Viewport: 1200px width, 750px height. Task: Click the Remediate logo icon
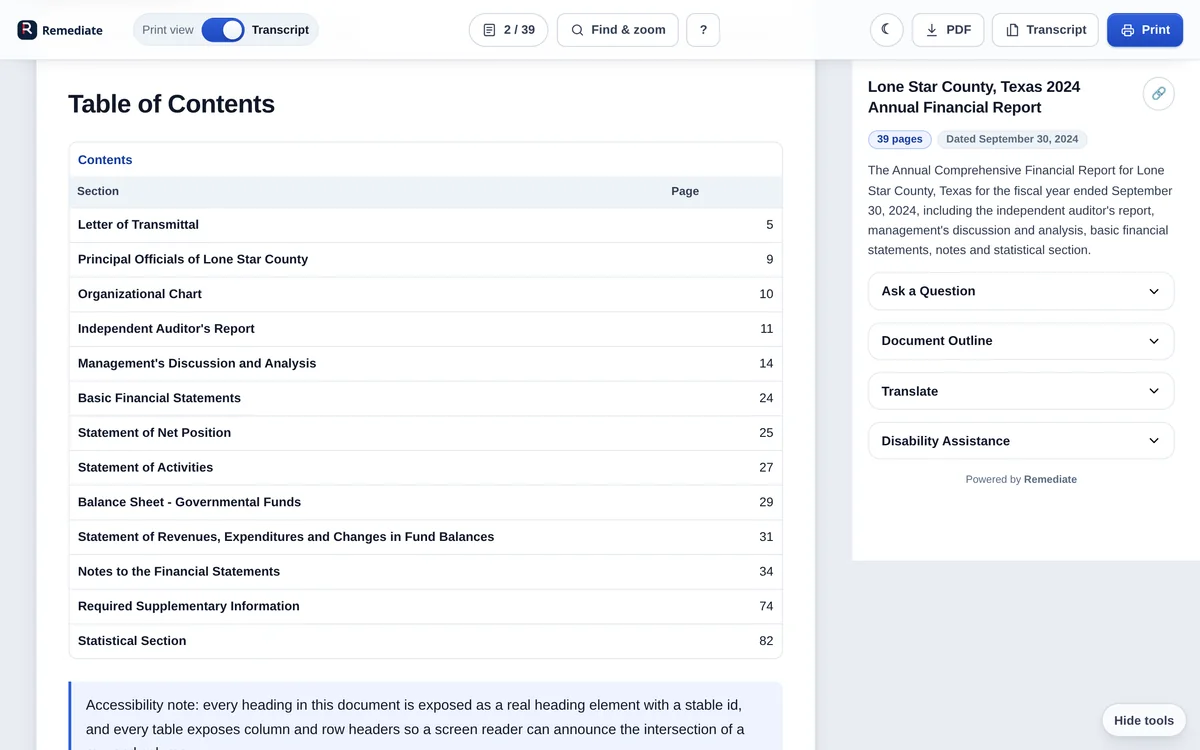point(27,30)
